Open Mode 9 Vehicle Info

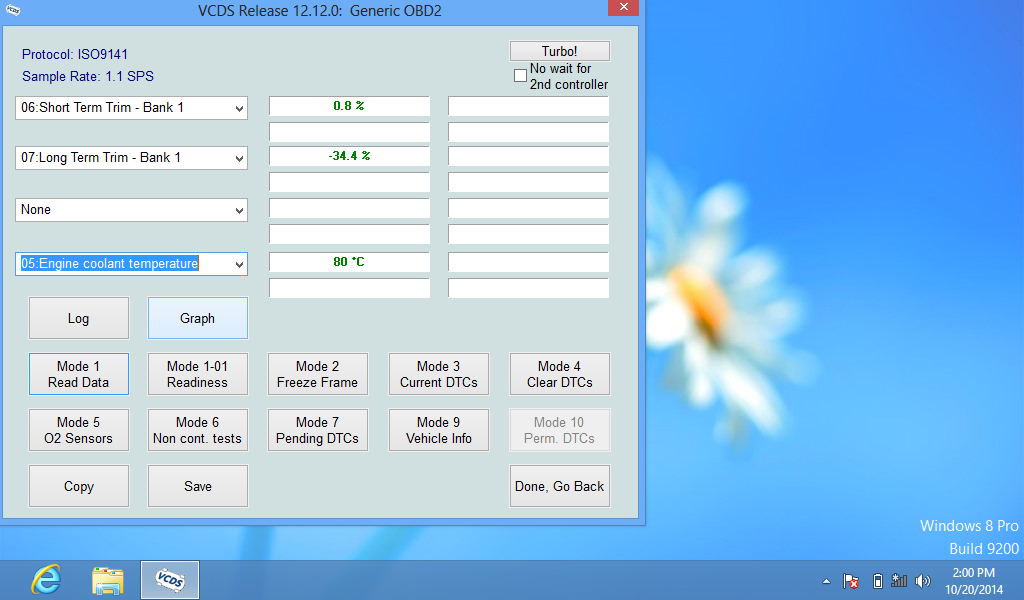pyautogui.click(x=439, y=430)
